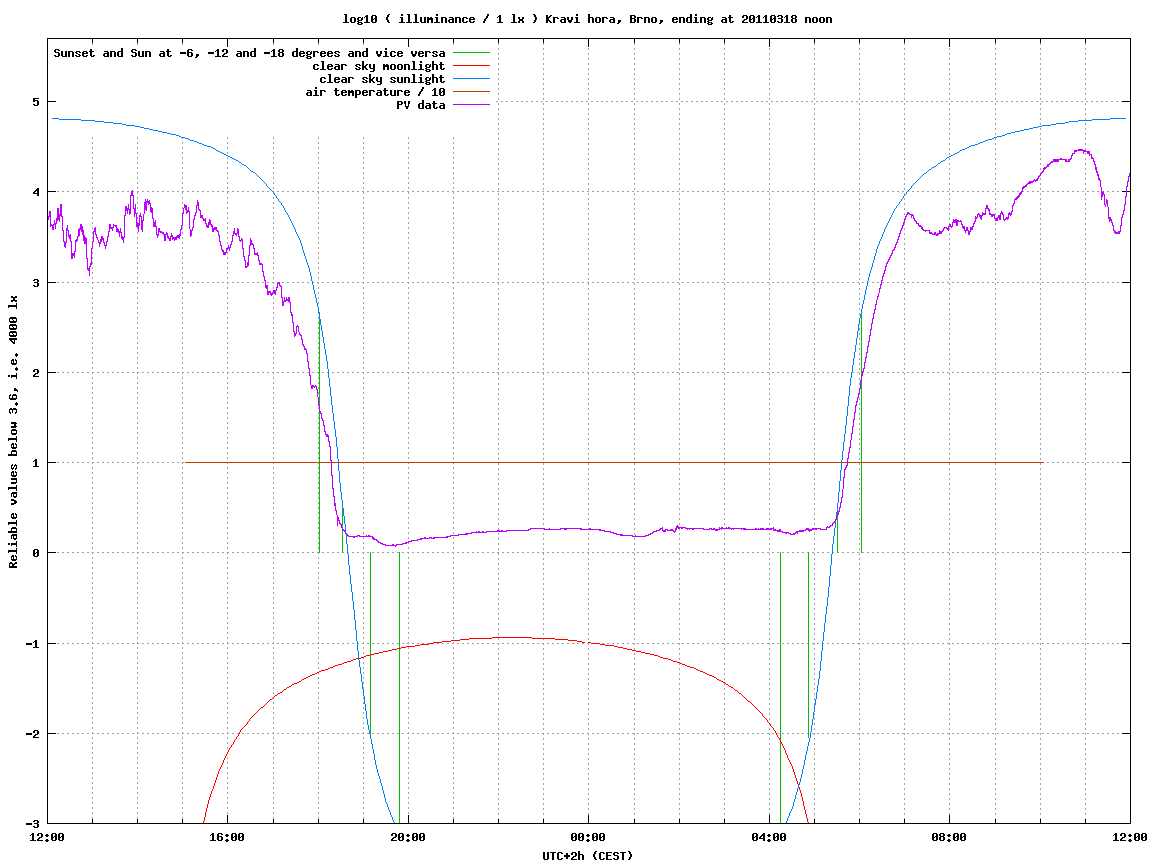
Task: Click the y-axis tick label 2
Action: 35,373
